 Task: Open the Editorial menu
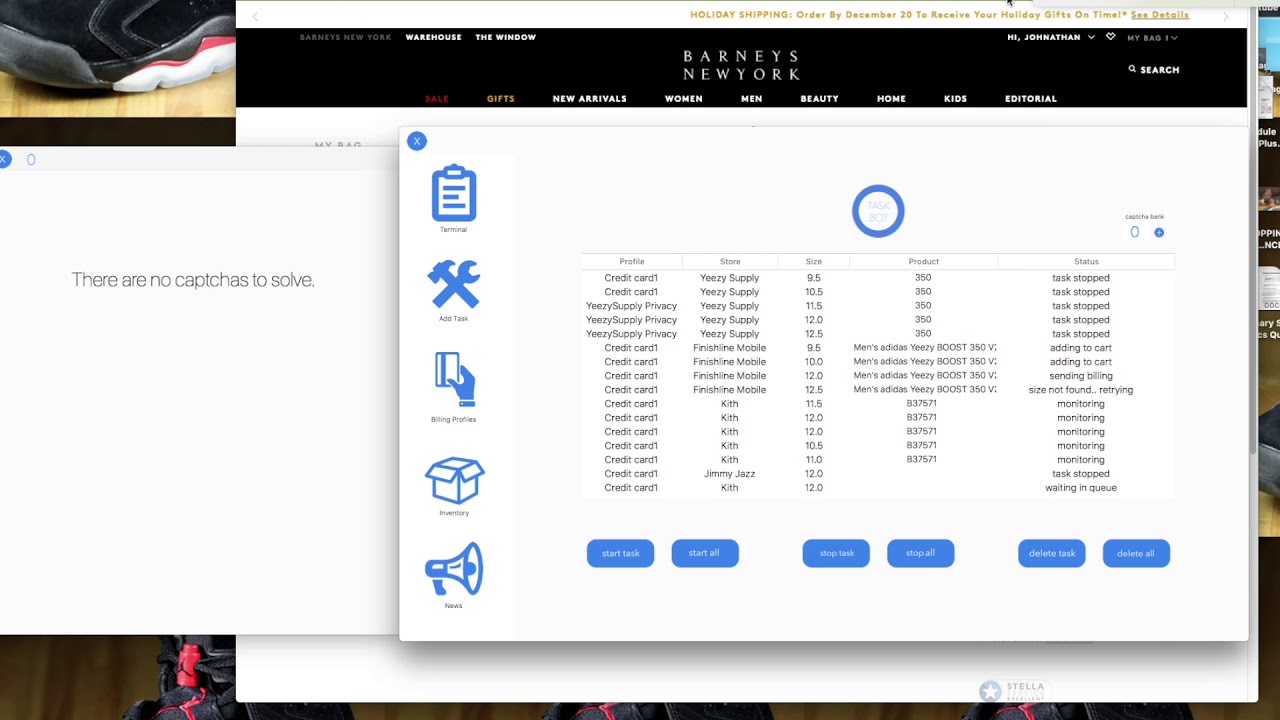[1030, 99]
